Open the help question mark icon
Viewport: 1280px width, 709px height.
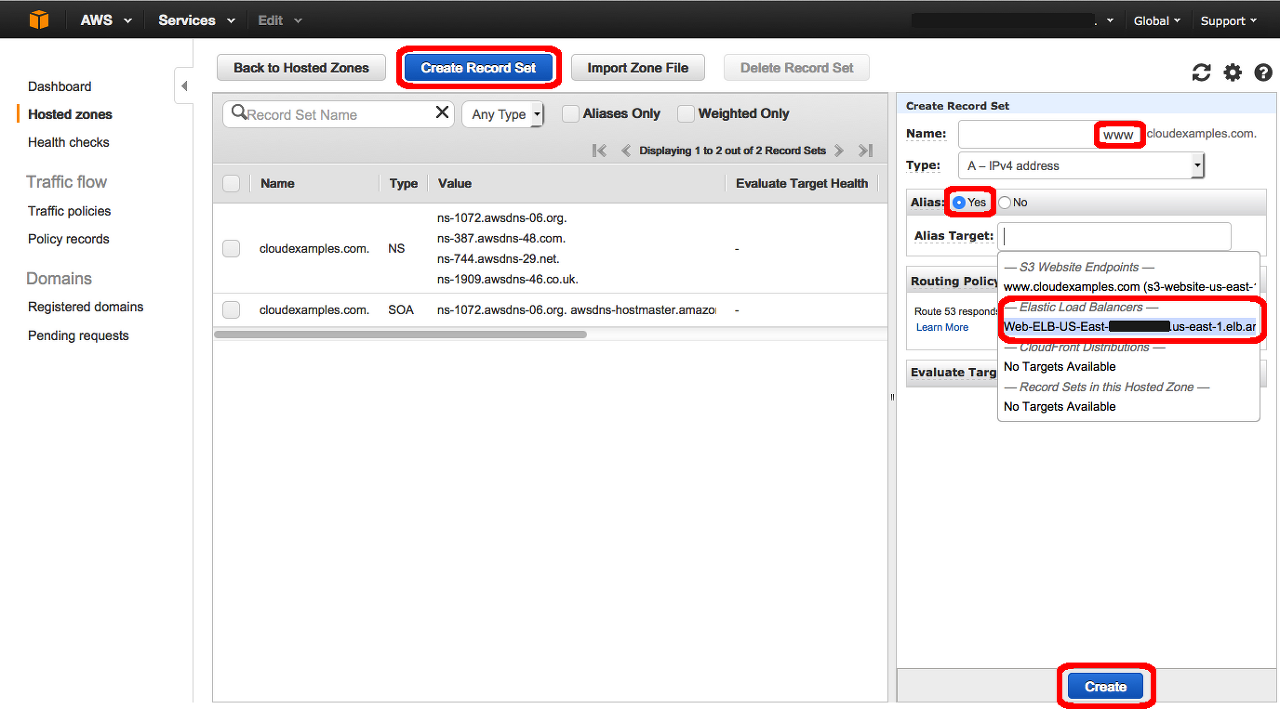click(x=1263, y=72)
